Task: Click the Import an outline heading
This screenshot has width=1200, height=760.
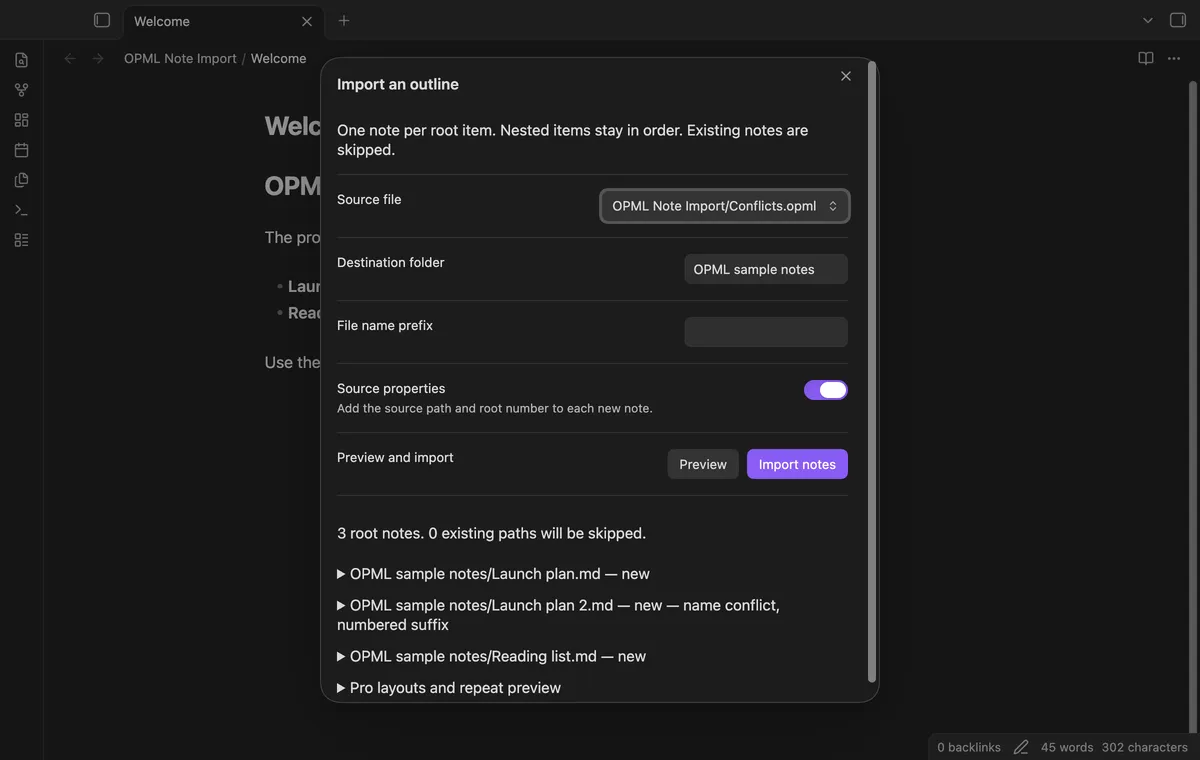Action: coord(398,84)
